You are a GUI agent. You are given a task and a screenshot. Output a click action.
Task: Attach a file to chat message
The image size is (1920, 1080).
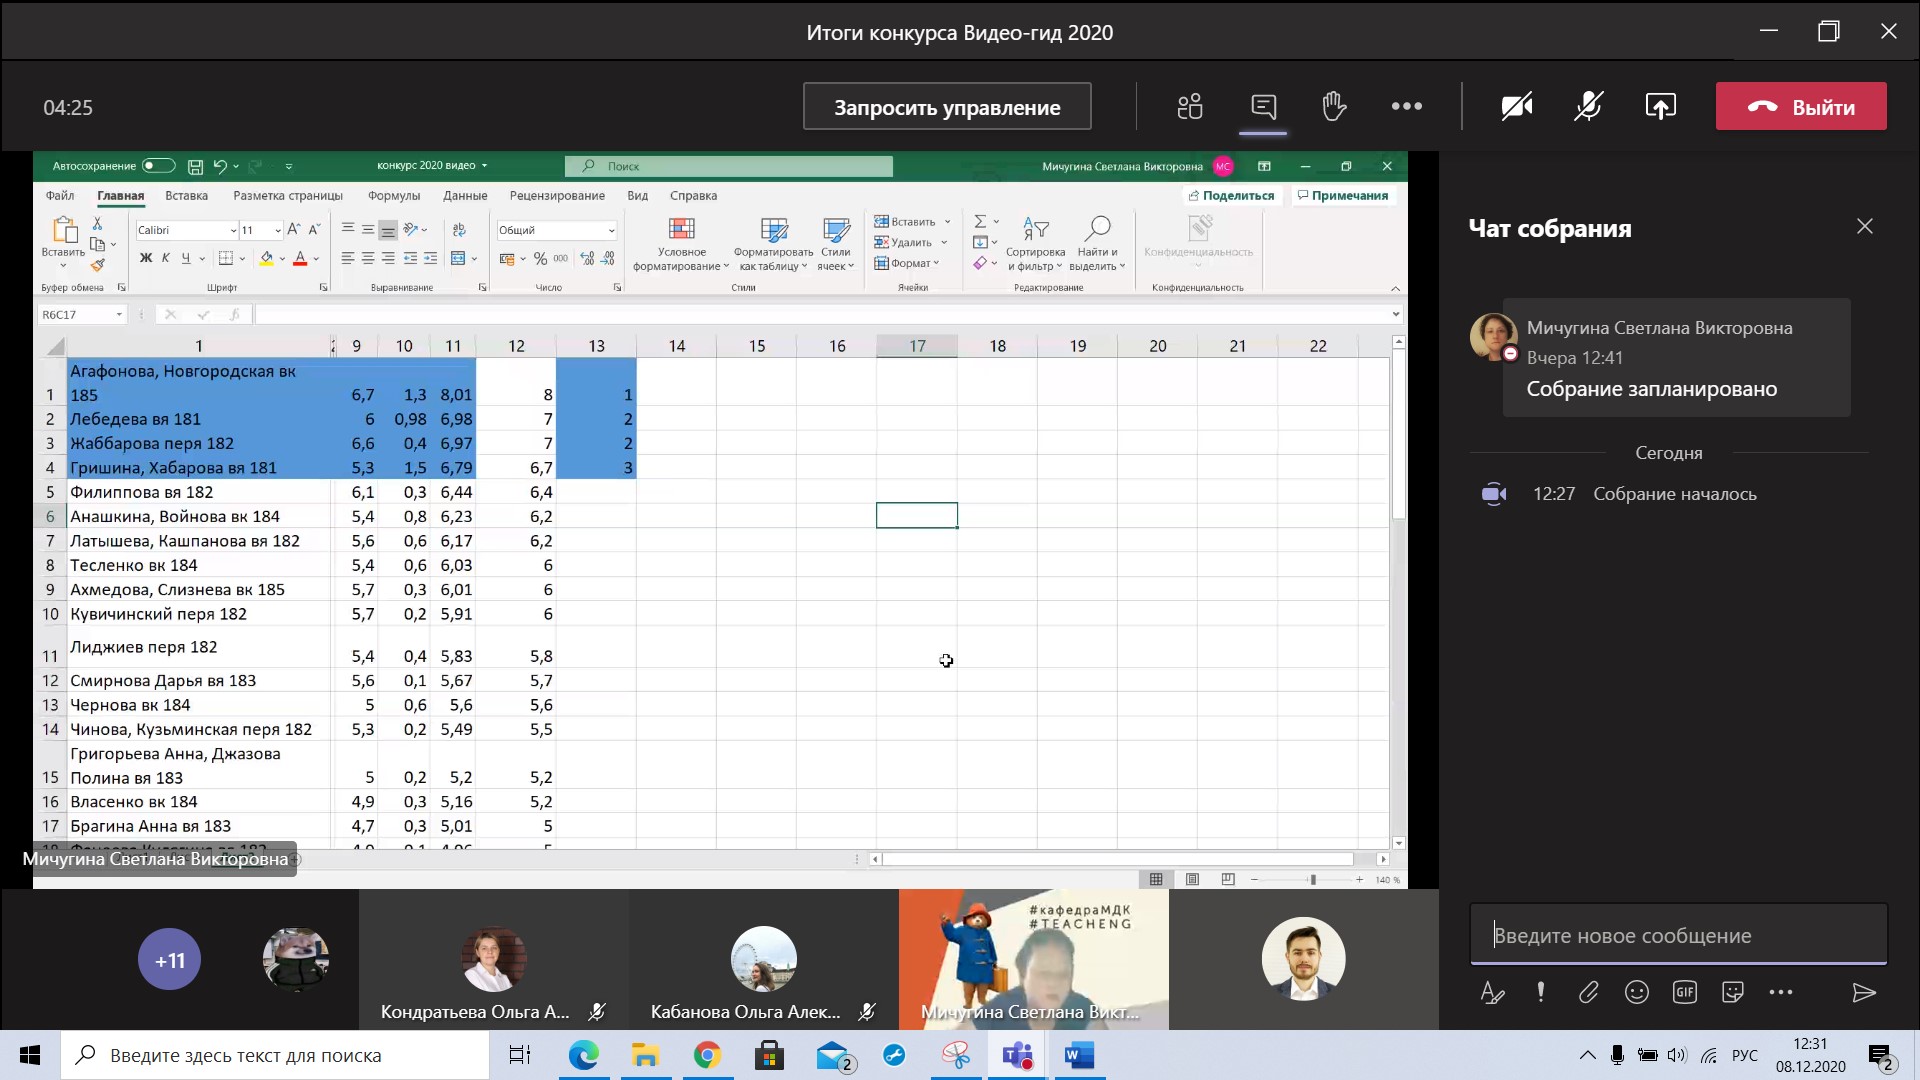coord(1588,992)
